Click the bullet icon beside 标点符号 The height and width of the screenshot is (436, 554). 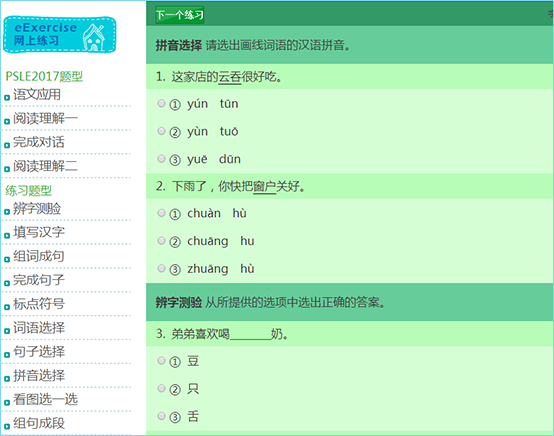7,307
